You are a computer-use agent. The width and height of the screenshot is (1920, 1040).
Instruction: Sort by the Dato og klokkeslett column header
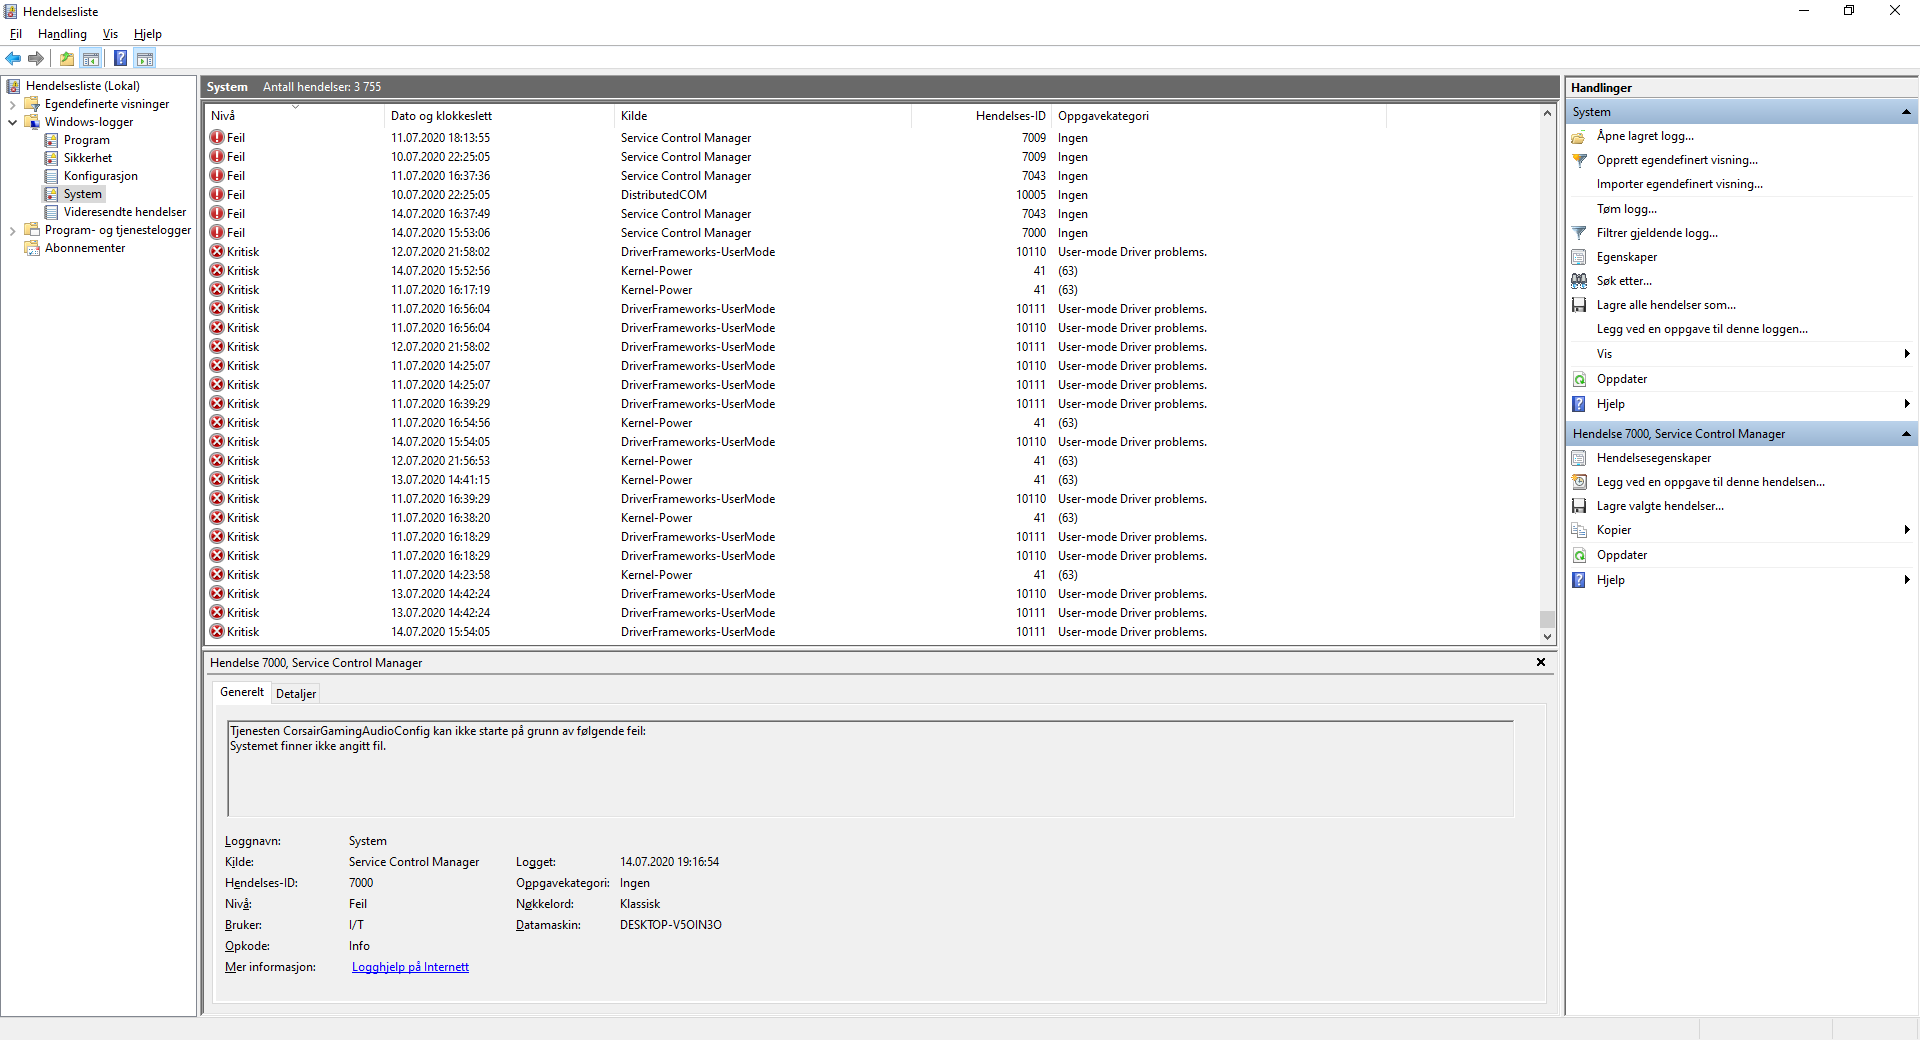tap(498, 116)
